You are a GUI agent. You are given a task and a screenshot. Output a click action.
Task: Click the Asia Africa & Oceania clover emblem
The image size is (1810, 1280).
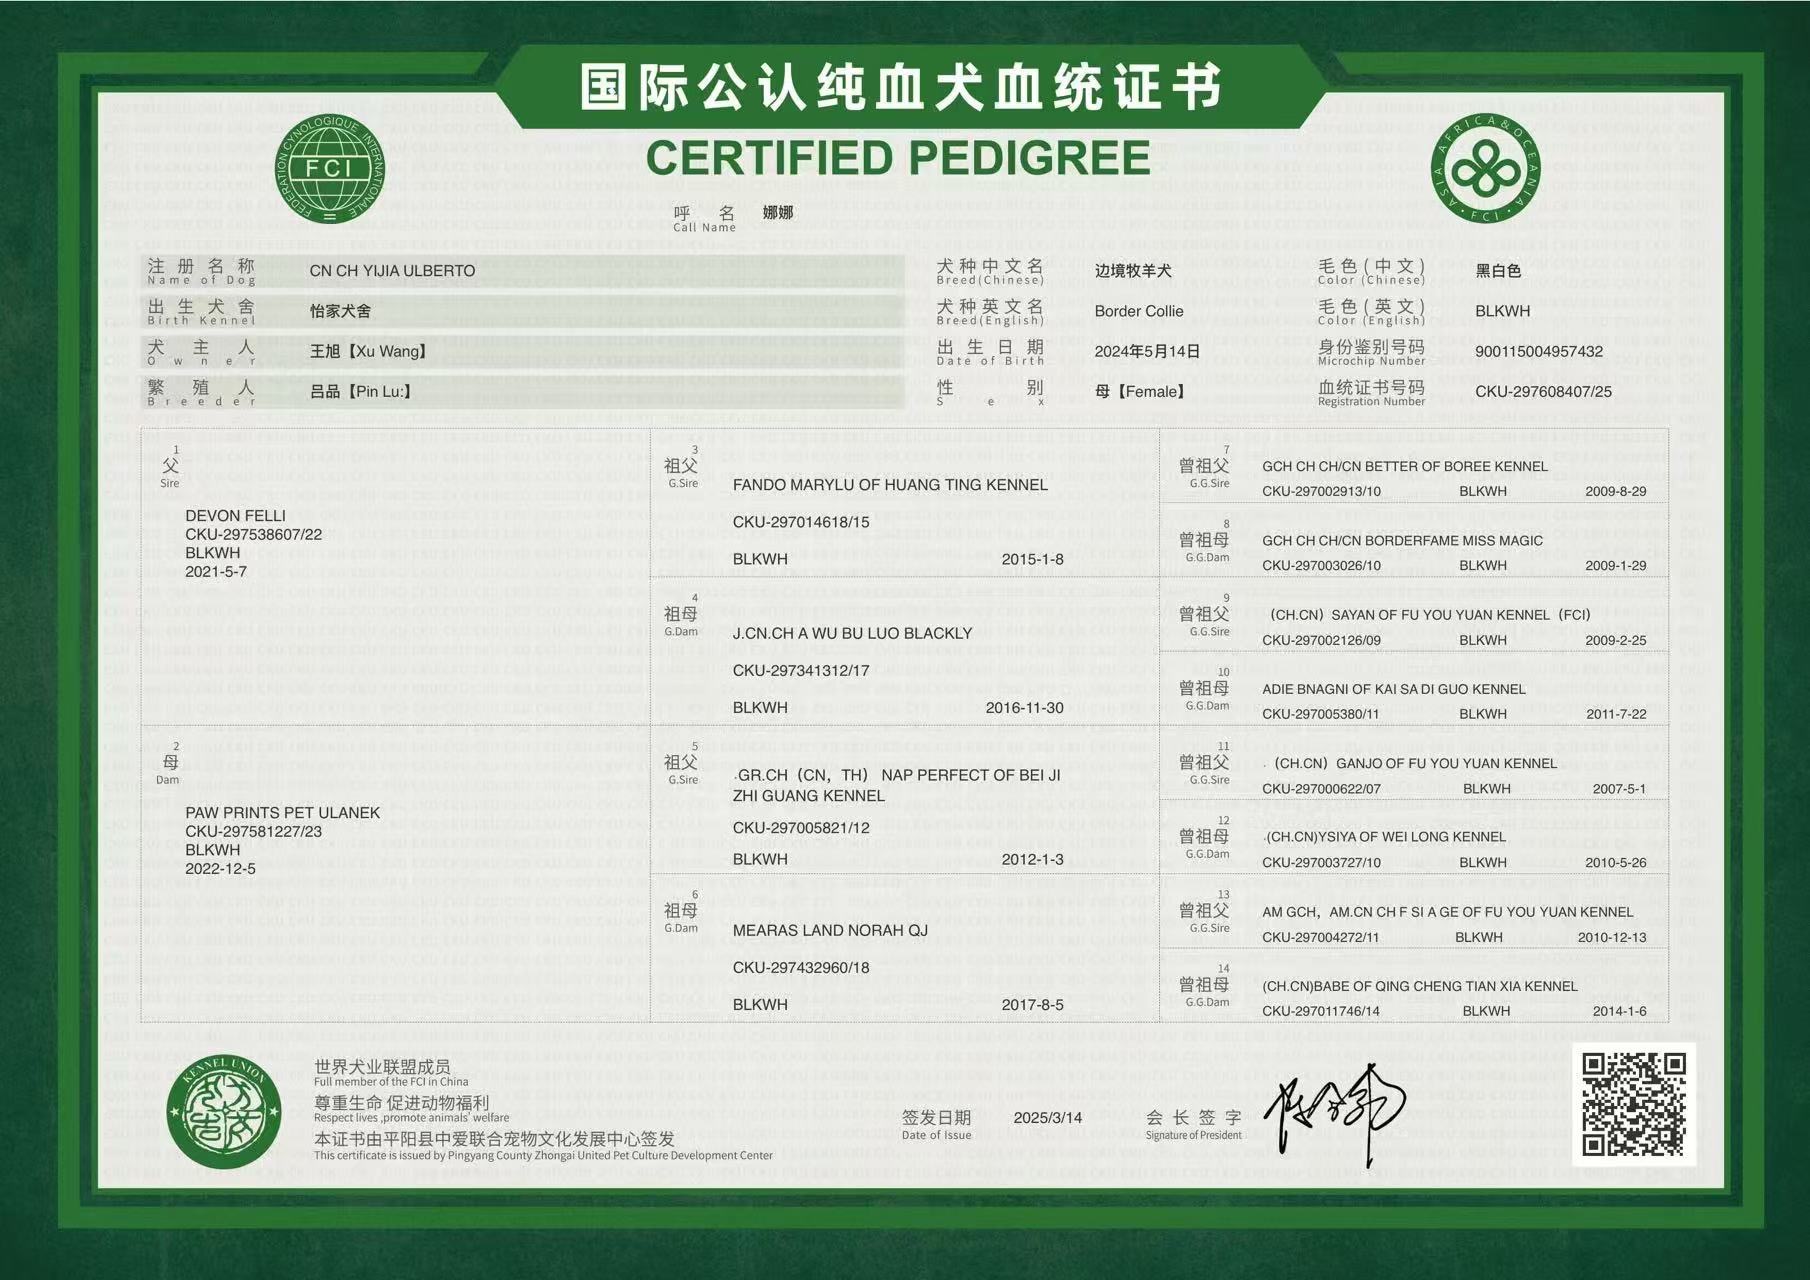1485,169
